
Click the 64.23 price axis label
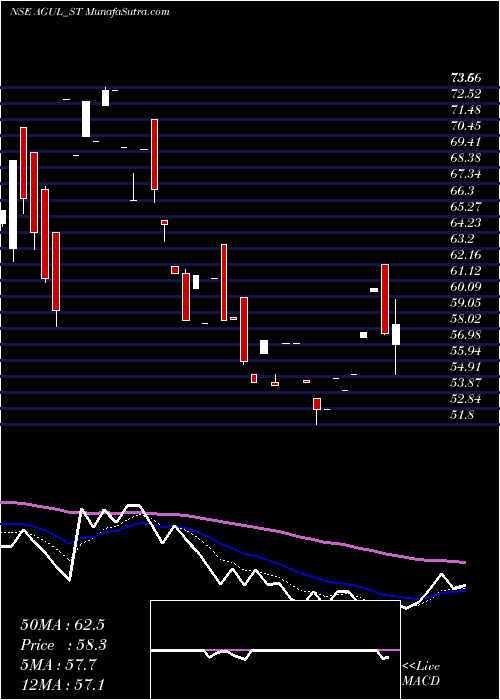click(466, 223)
